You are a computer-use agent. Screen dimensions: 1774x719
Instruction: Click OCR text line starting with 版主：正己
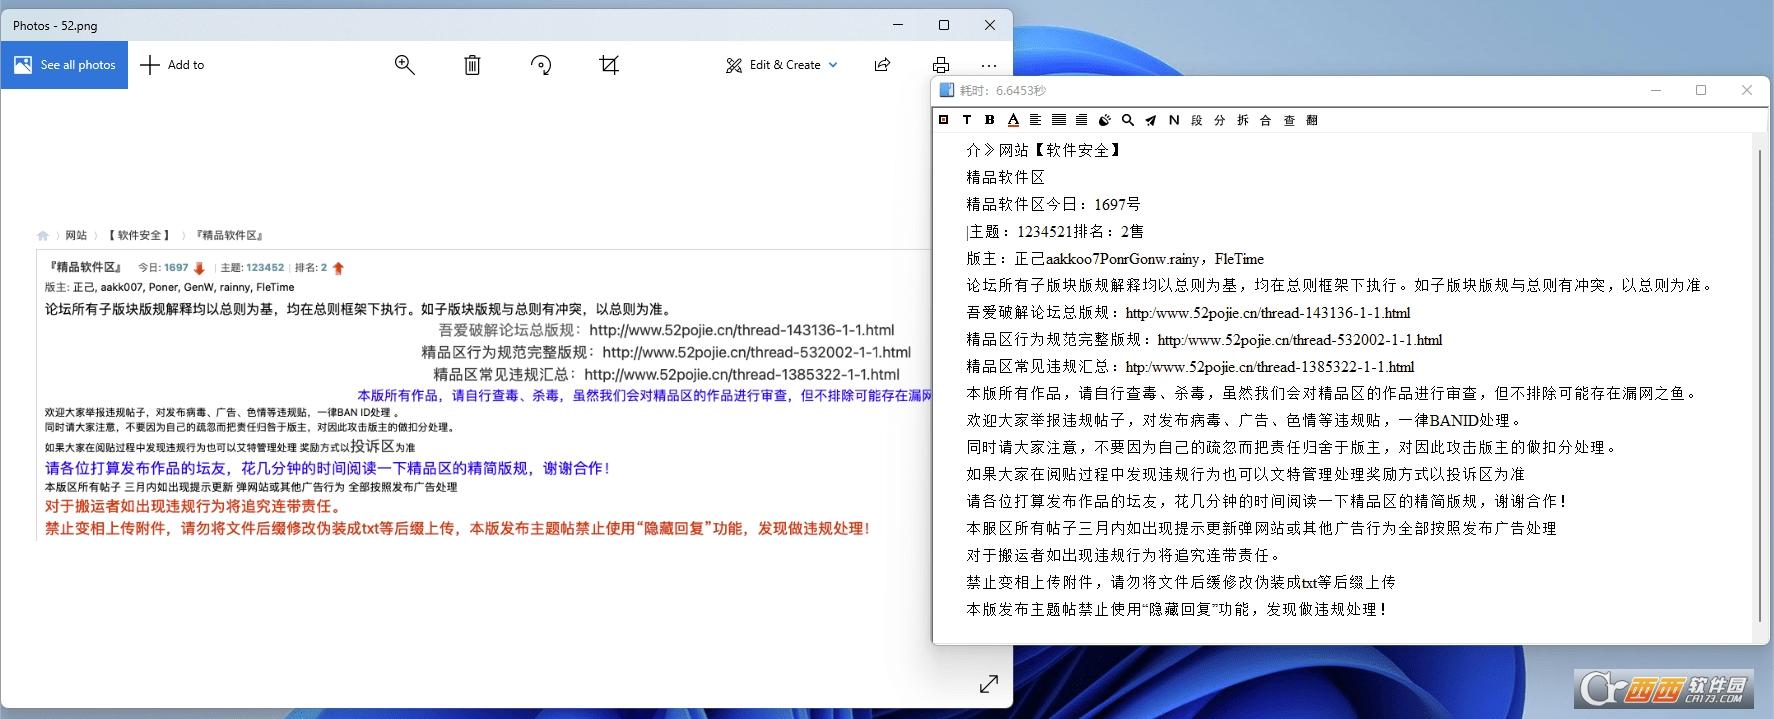[x=1115, y=258]
